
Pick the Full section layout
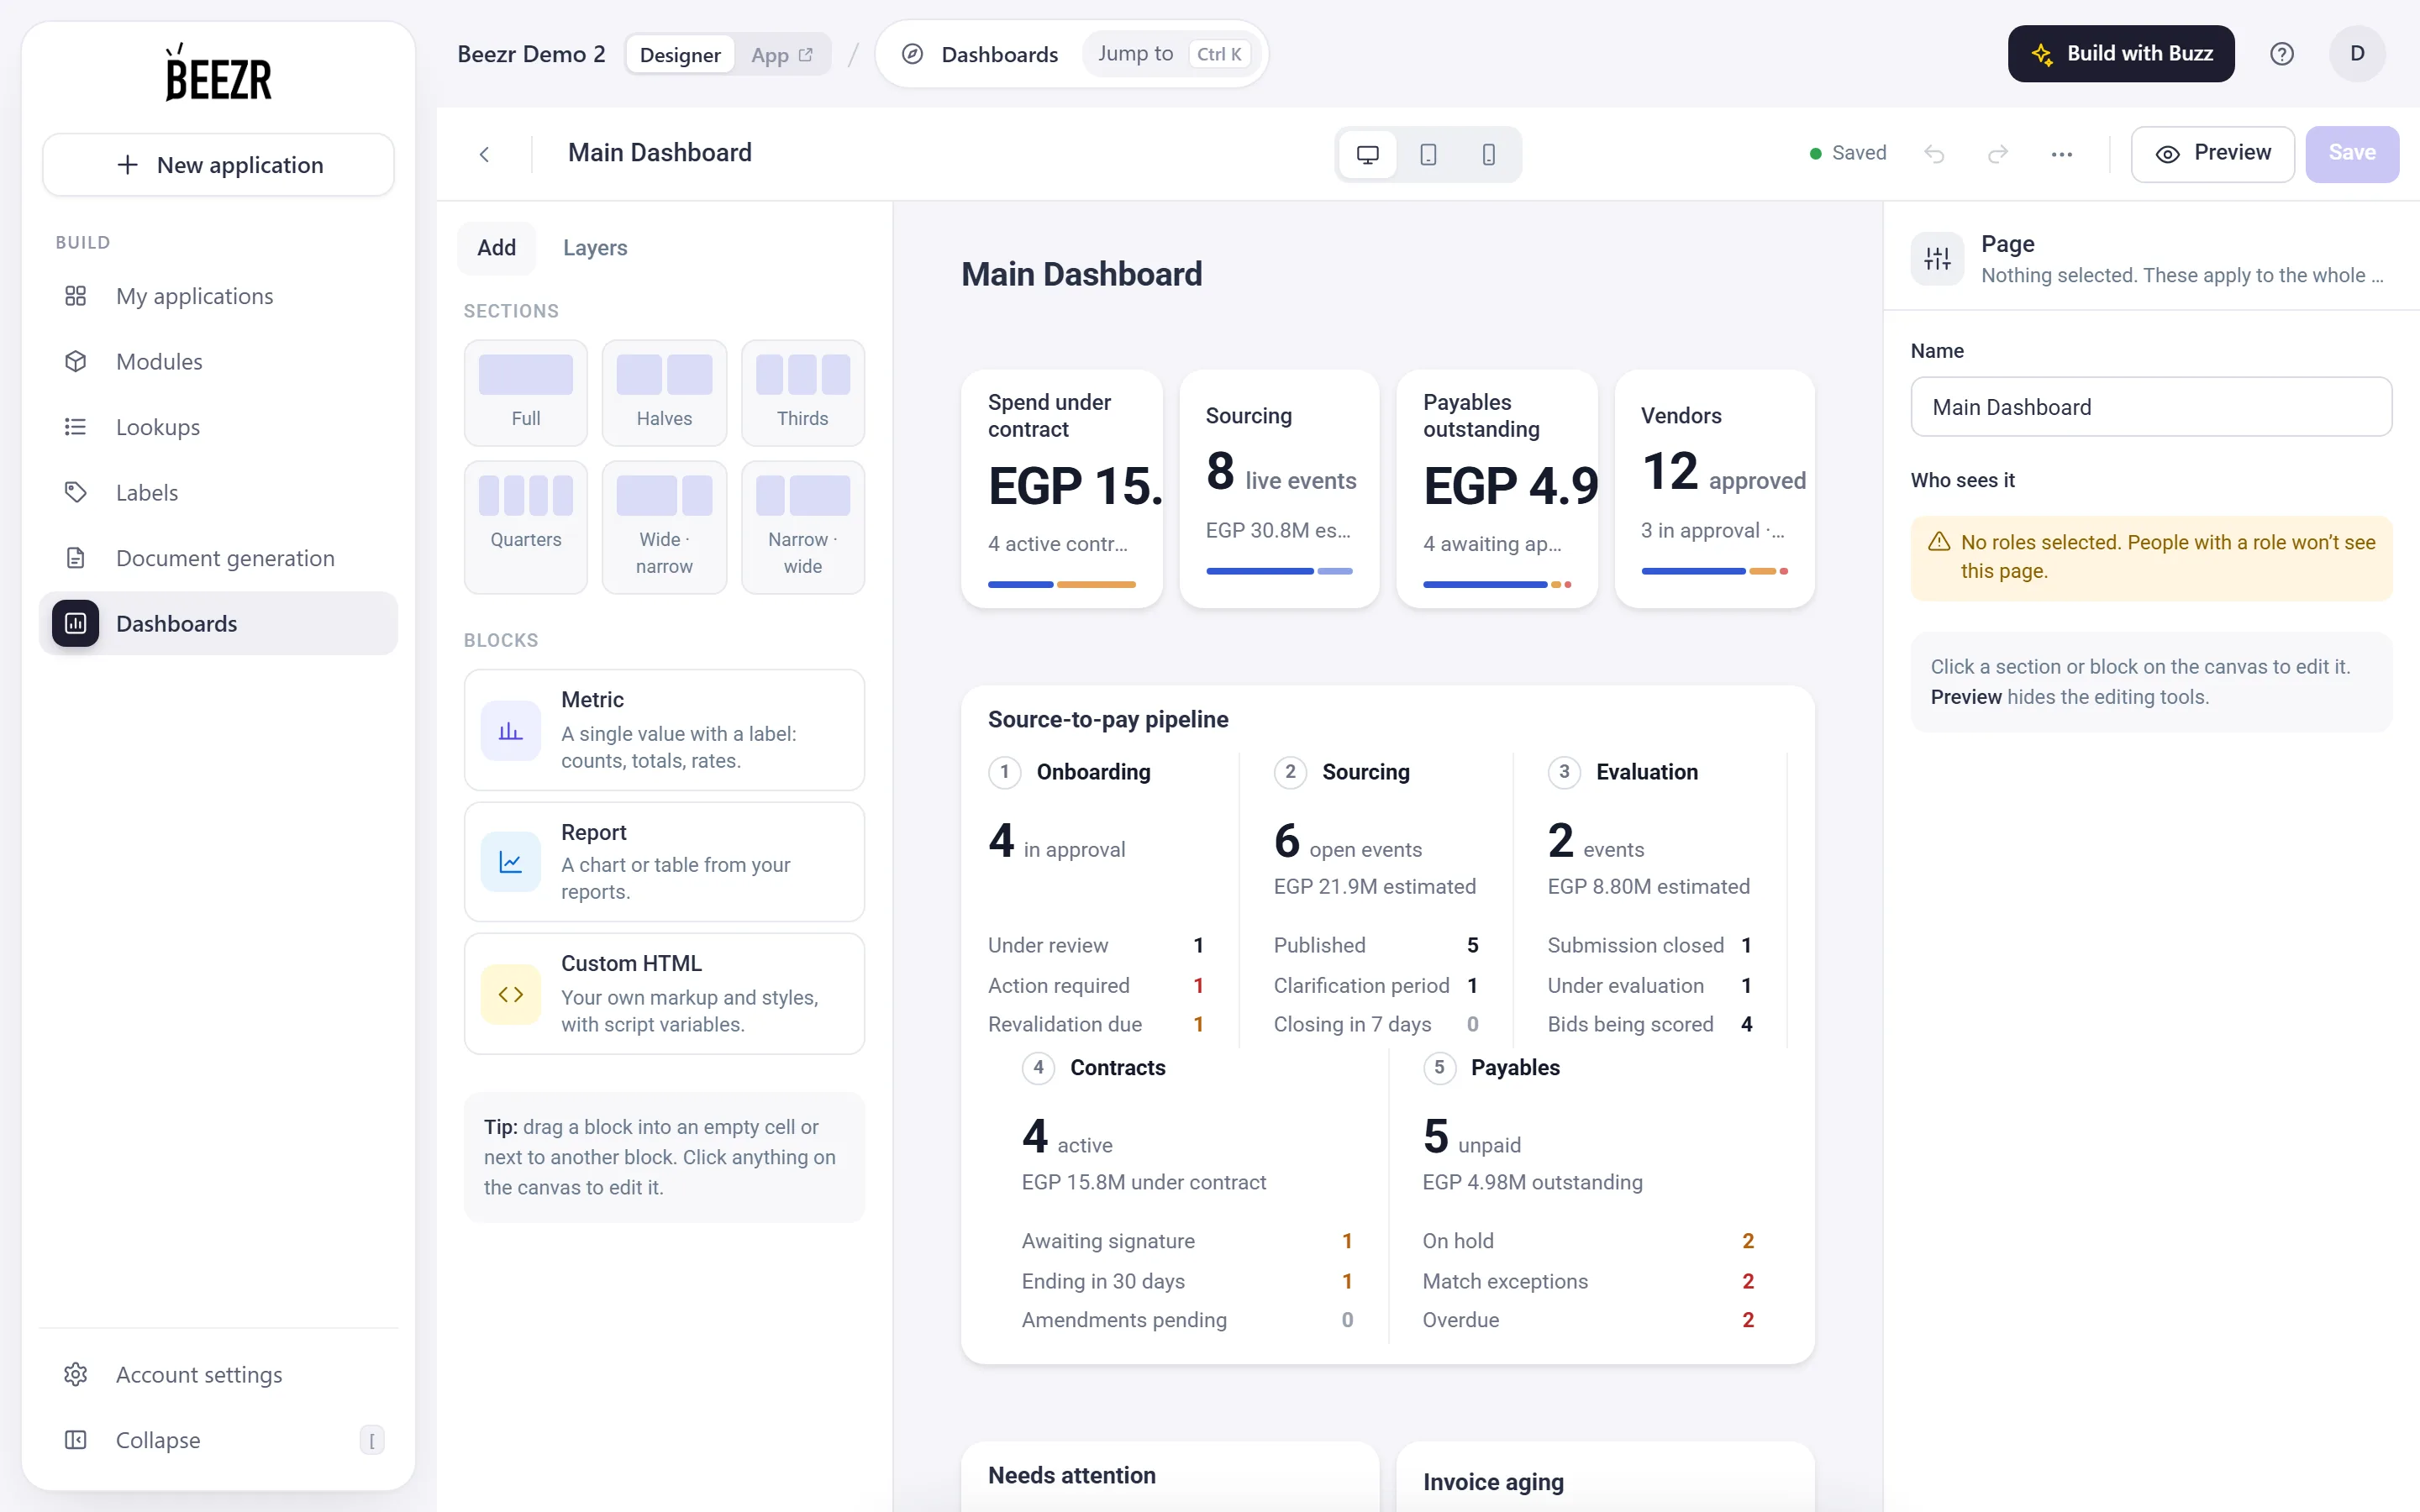(x=525, y=393)
